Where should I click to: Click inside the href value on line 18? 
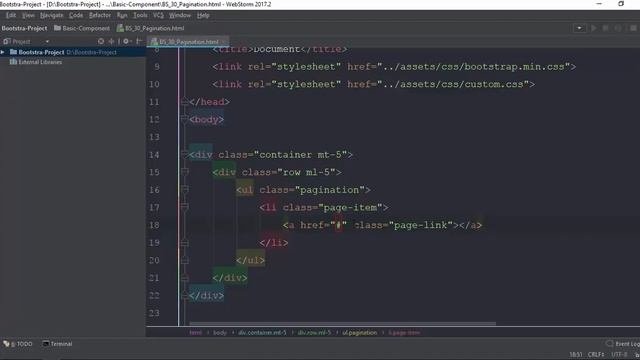tap(338, 225)
